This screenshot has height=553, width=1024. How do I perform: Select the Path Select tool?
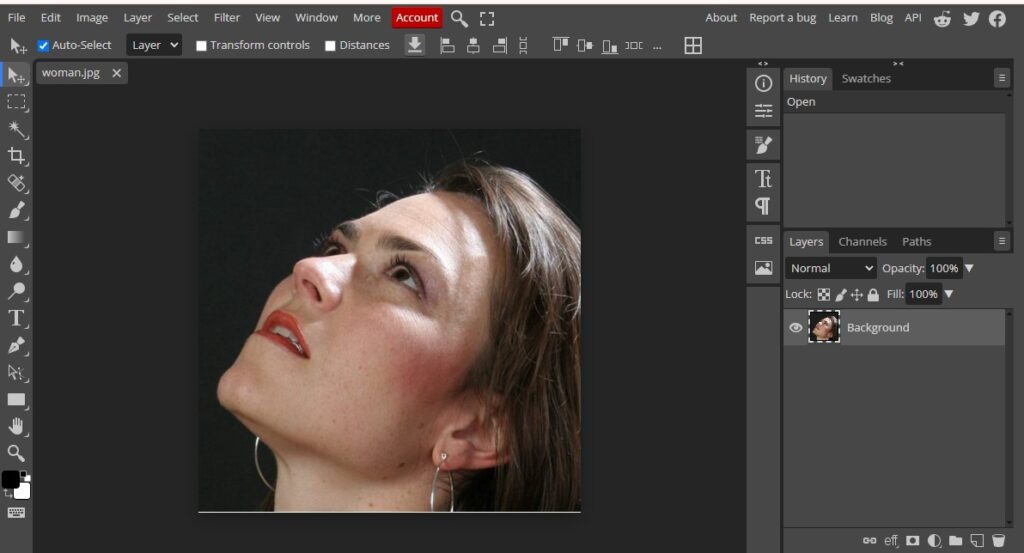coord(16,373)
